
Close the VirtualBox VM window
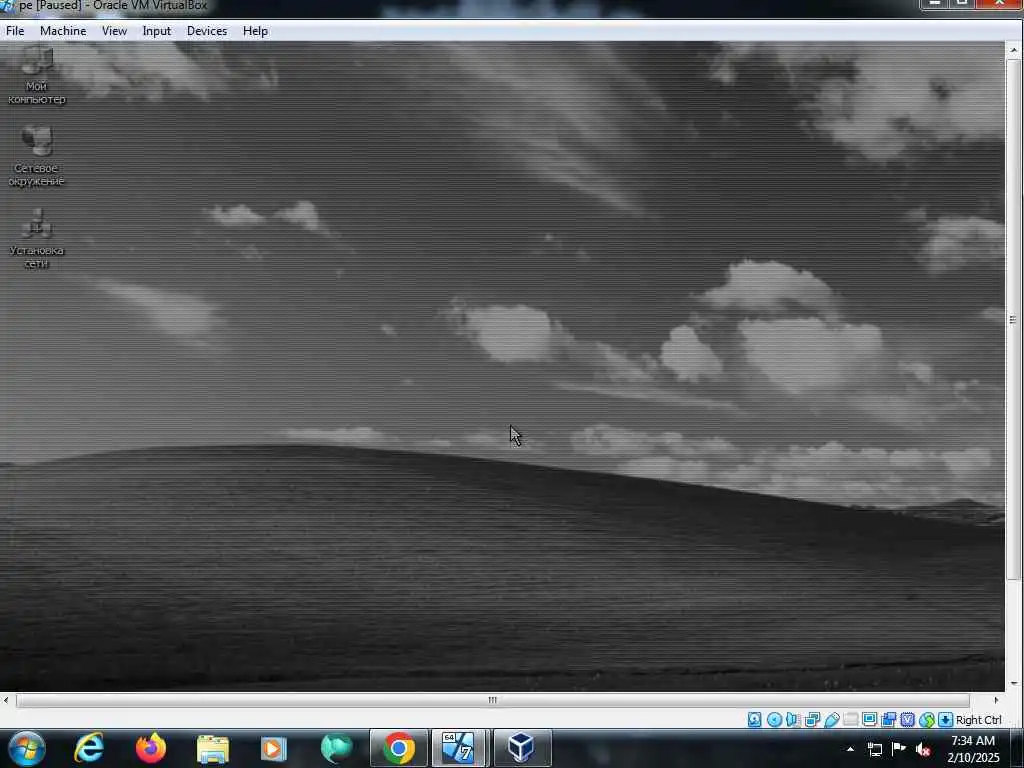[1000, 3]
